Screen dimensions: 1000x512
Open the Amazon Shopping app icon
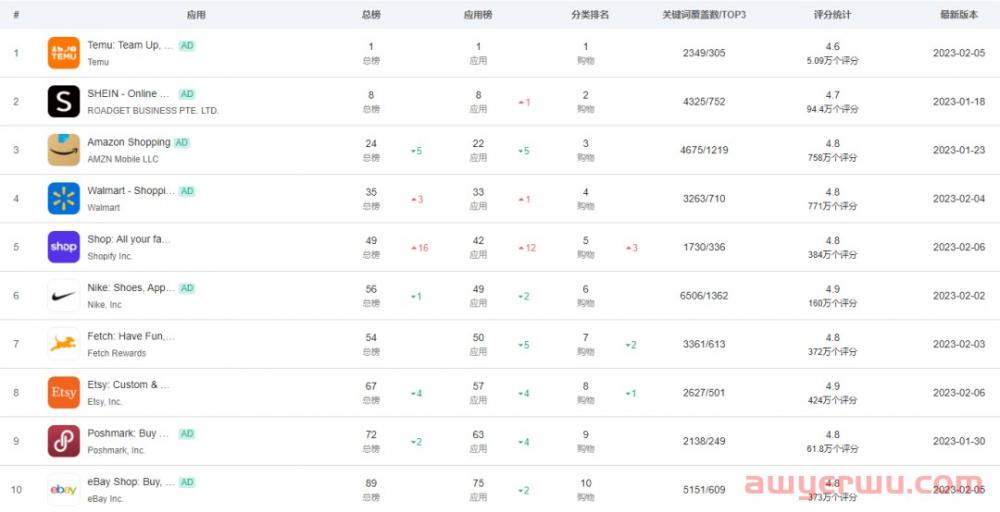pos(64,150)
